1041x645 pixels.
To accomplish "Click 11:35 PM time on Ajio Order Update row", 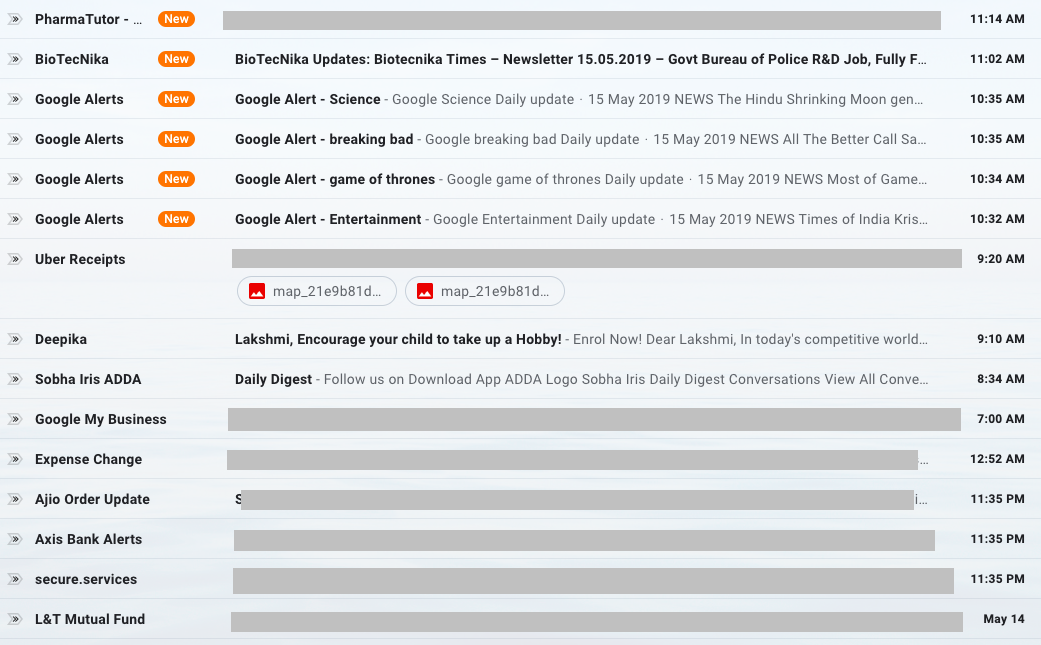I will pos(997,499).
